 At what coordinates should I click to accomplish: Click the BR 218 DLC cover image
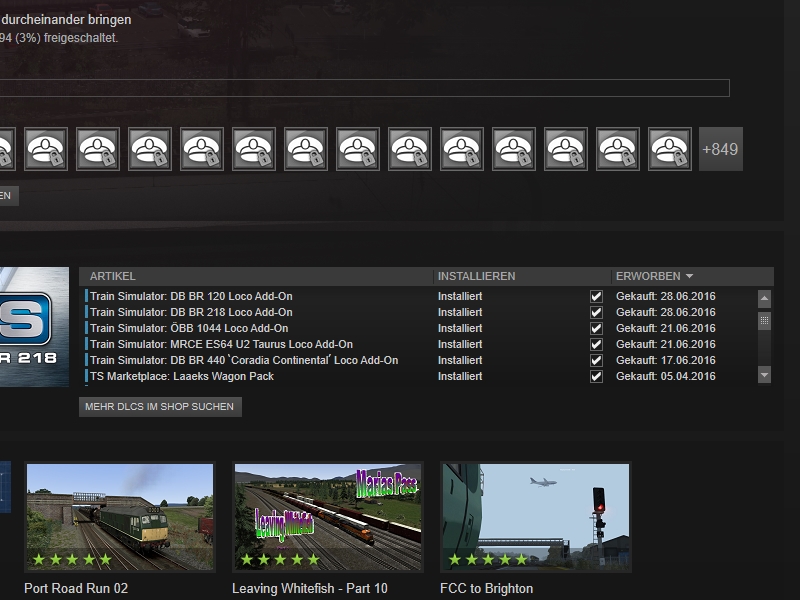(34, 325)
